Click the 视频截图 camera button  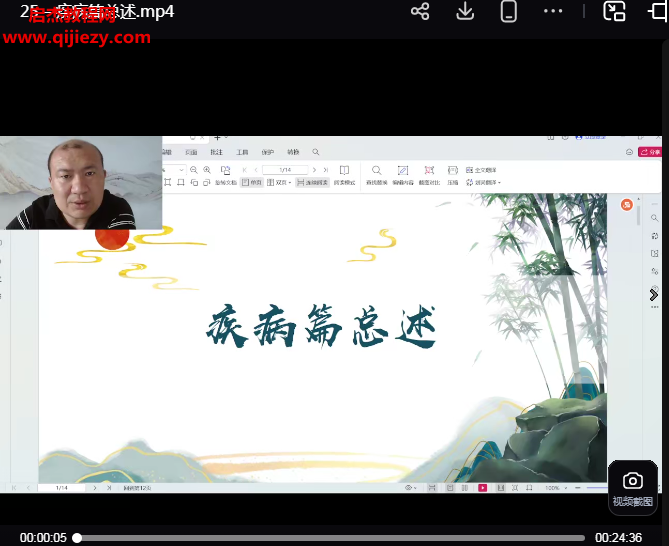tap(632, 487)
